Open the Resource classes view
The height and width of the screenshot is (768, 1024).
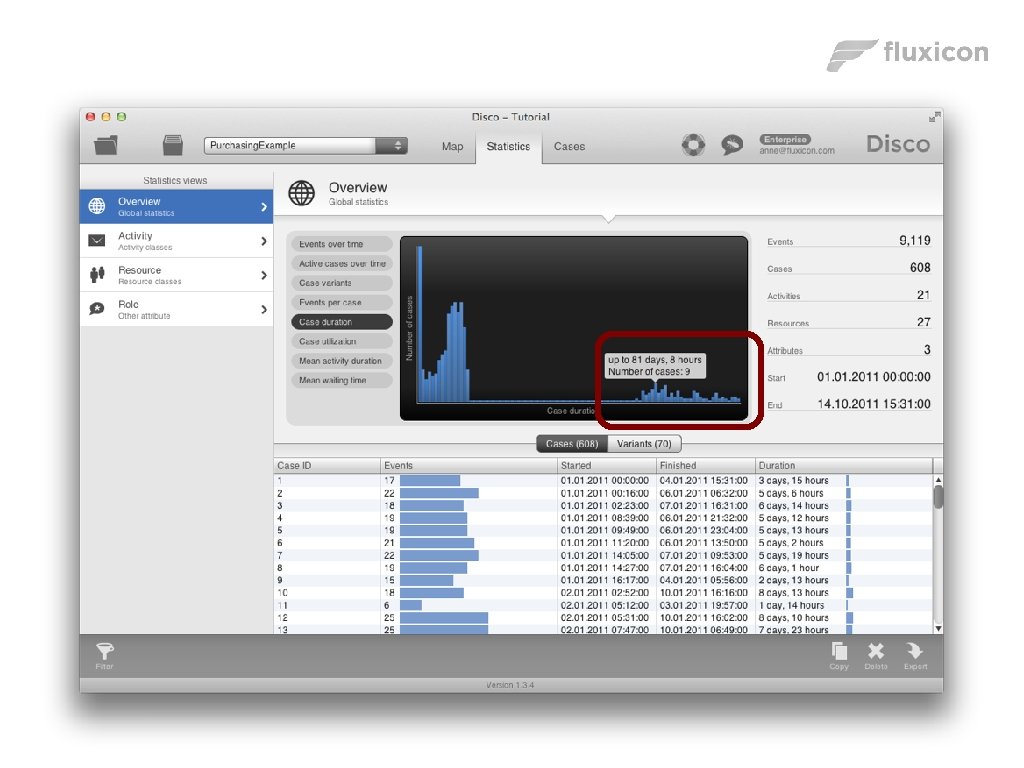click(x=176, y=275)
